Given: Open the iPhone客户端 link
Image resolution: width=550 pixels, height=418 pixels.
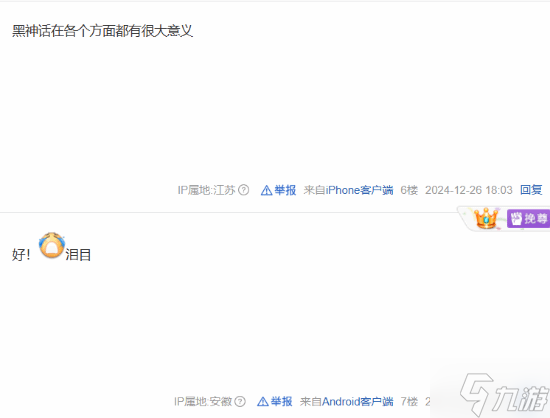Looking at the screenshot, I should point(359,190).
